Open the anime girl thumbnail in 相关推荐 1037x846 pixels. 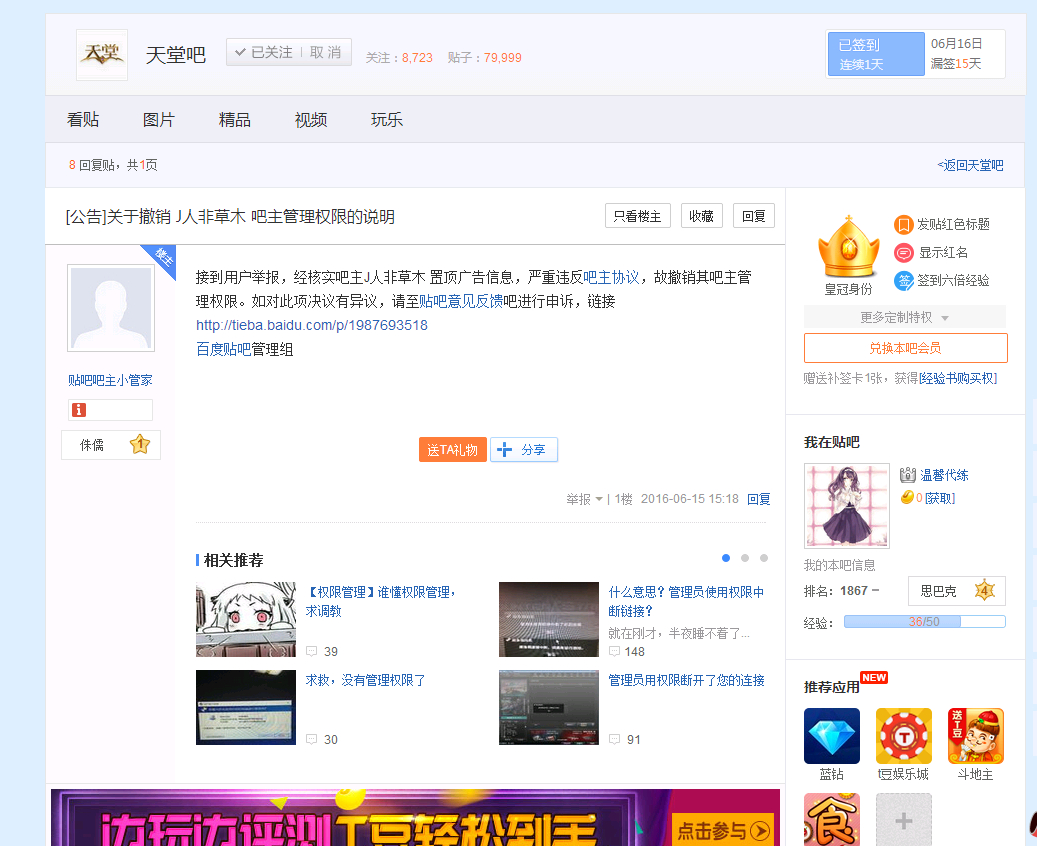pos(246,619)
